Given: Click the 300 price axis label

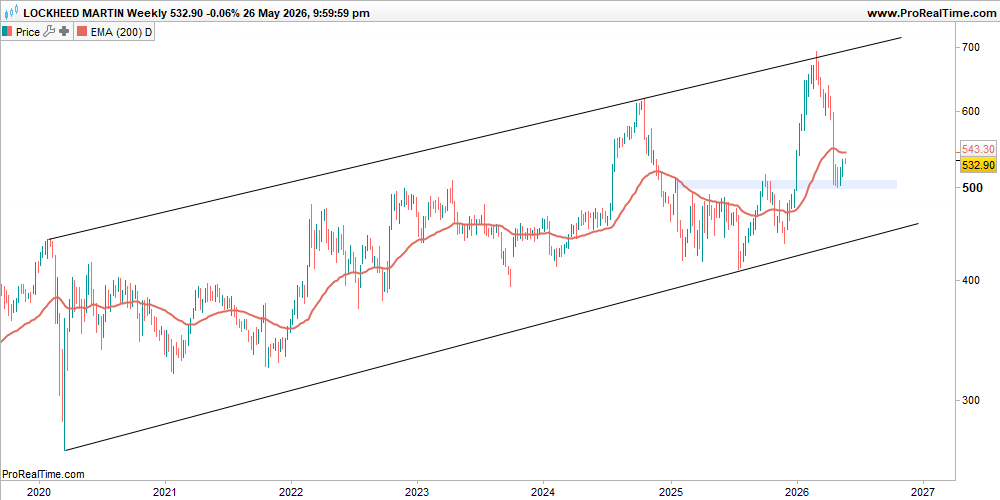Looking at the screenshot, I should click(971, 400).
